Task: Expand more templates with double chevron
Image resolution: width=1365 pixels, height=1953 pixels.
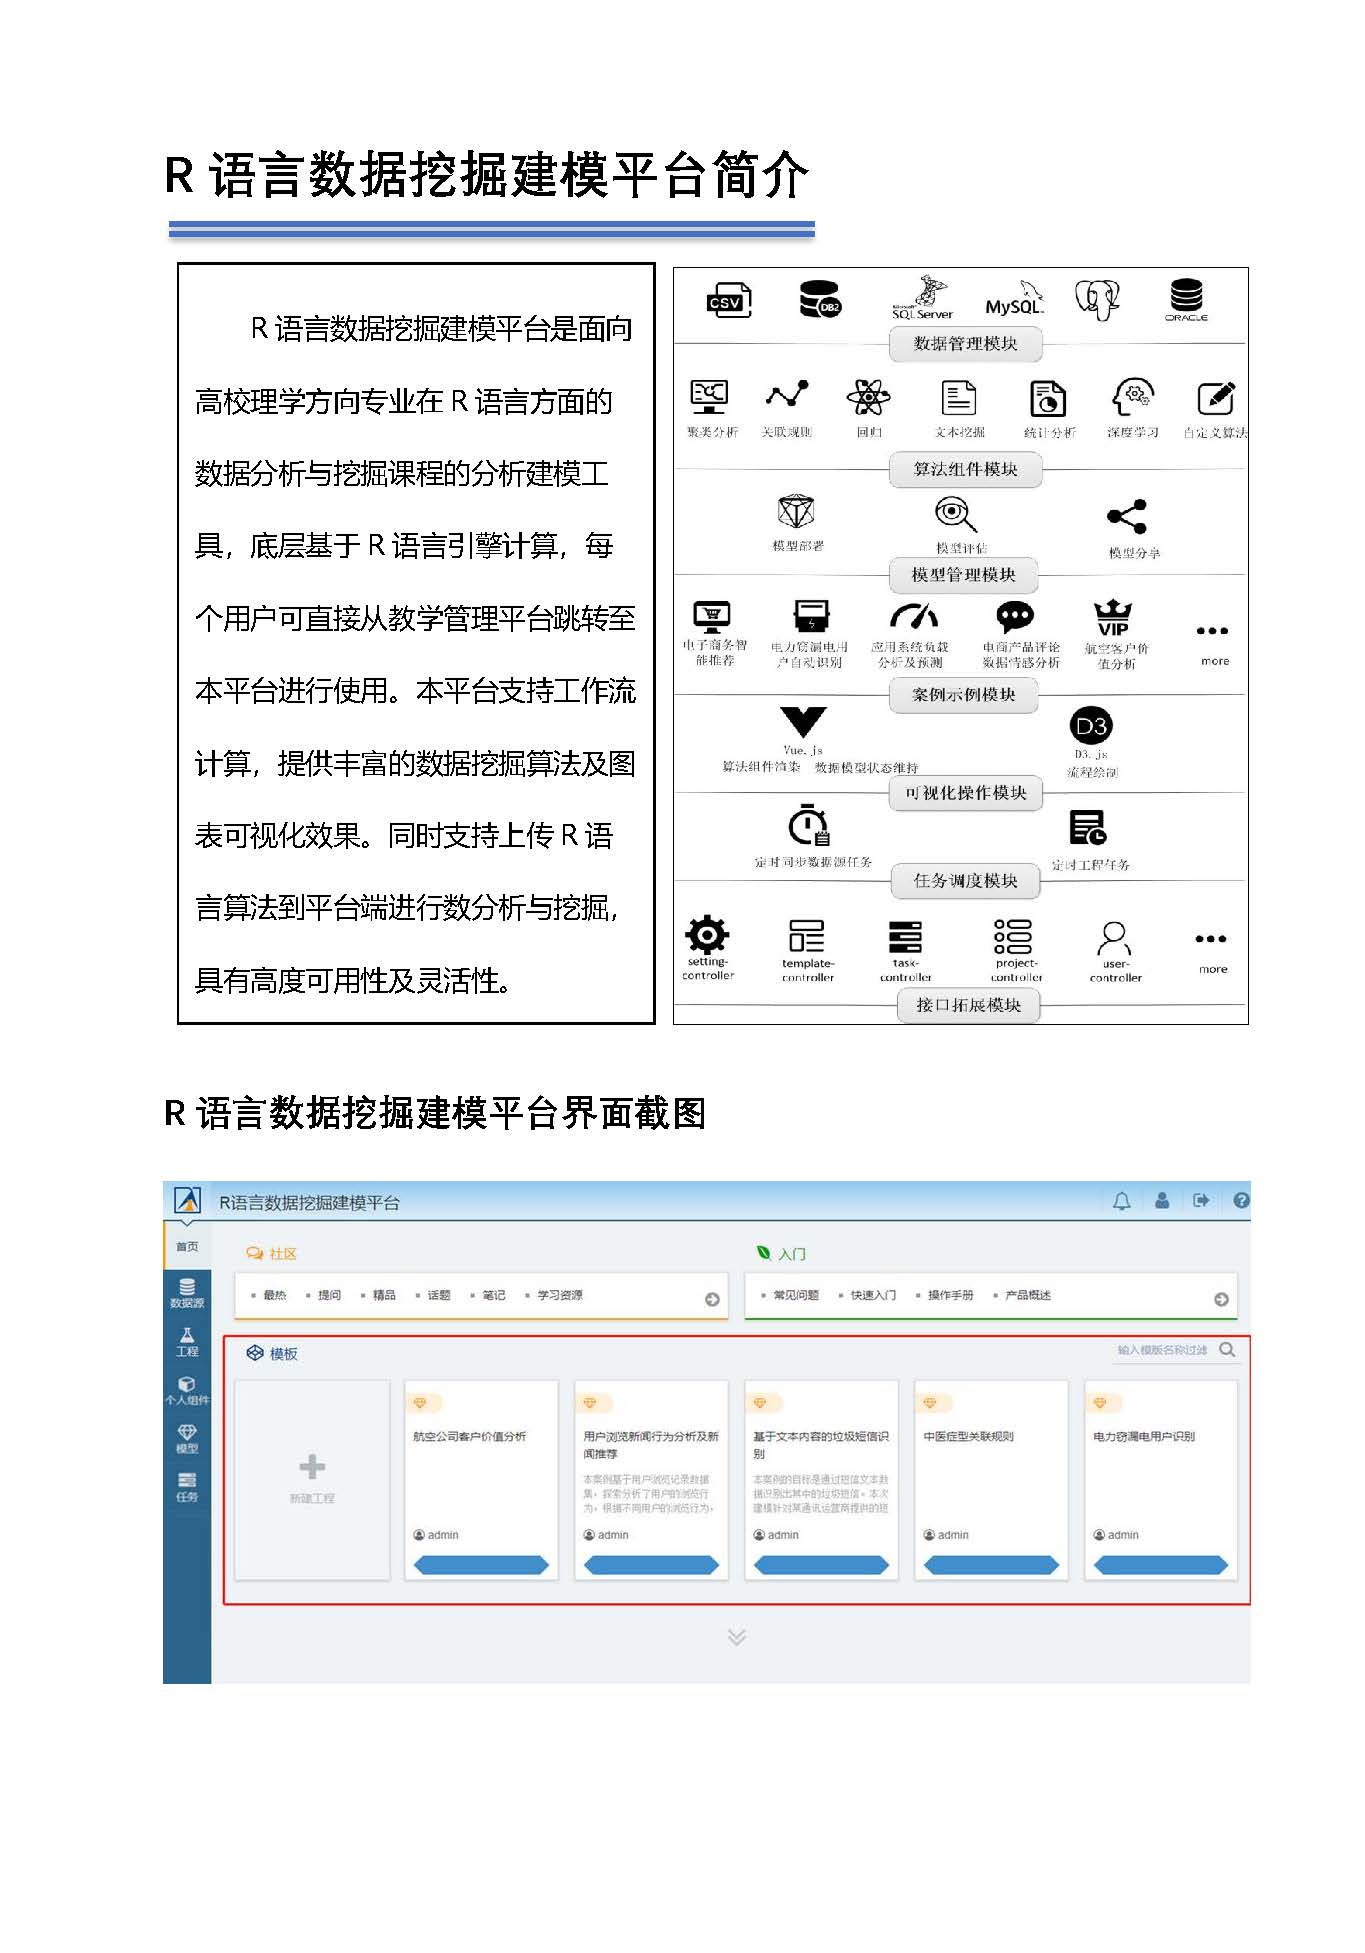Action: coord(737,1637)
